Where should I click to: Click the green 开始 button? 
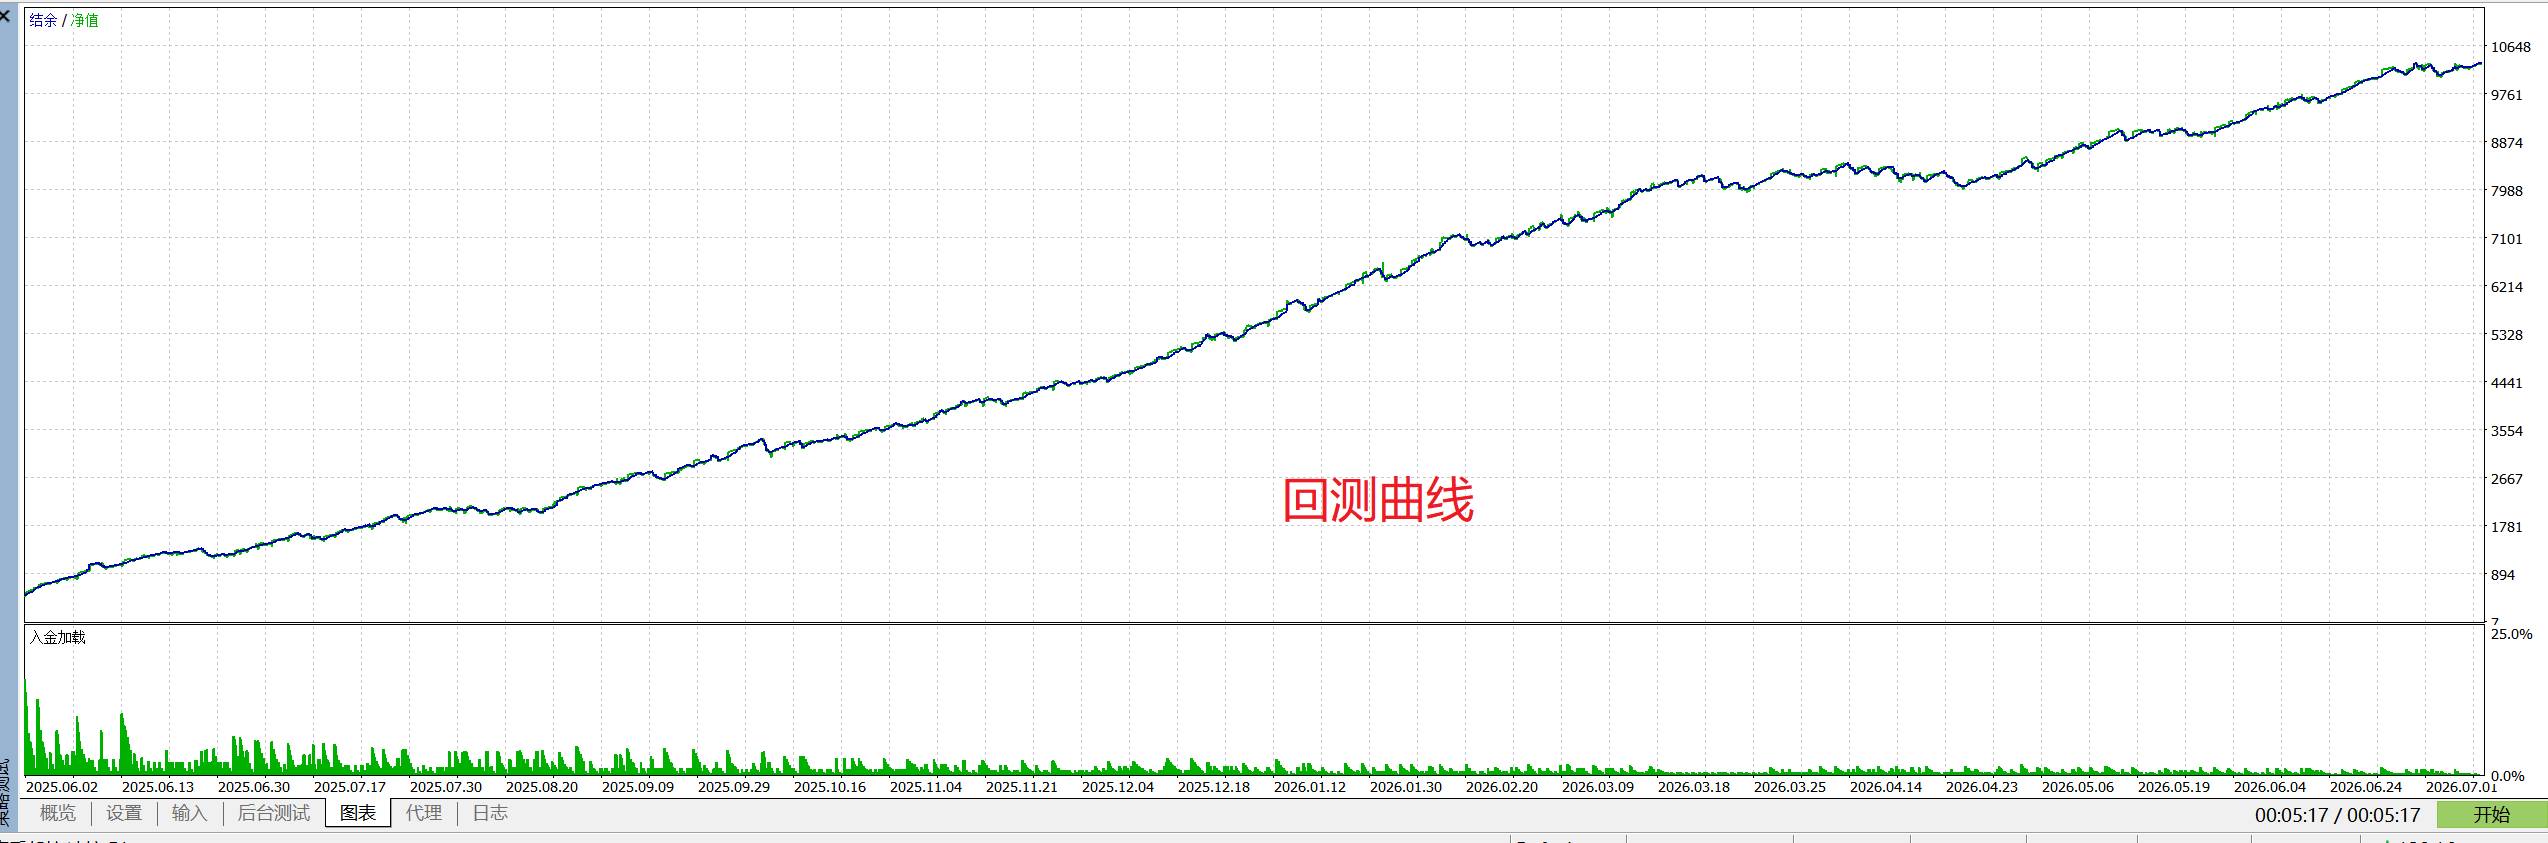click(2491, 815)
